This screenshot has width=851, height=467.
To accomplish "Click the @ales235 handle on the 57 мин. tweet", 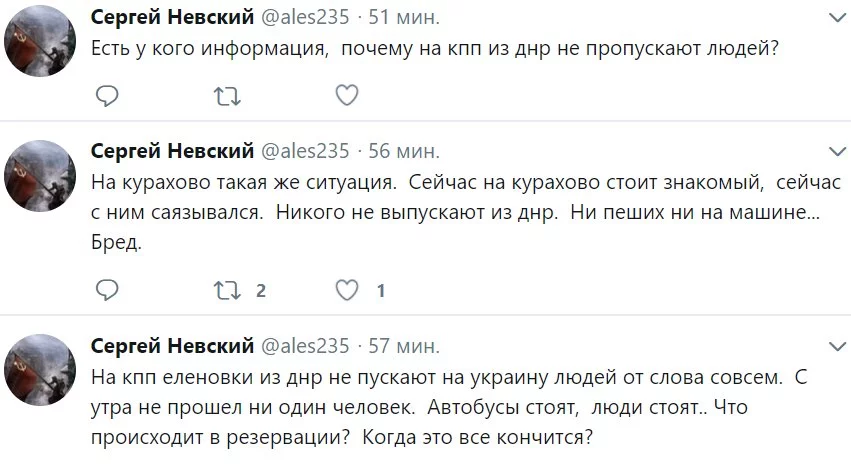I will point(305,346).
